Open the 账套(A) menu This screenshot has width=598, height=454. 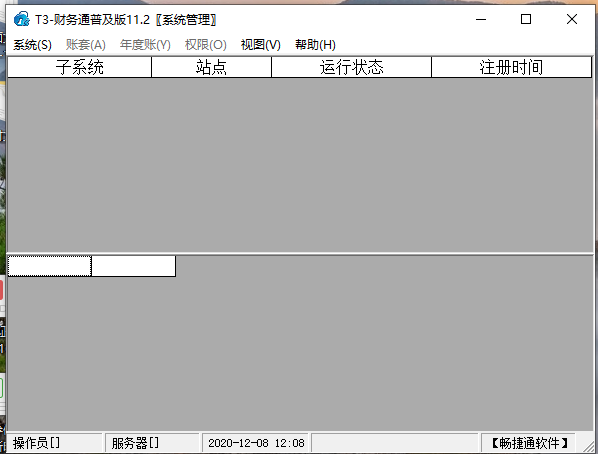click(x=85, y=45)
